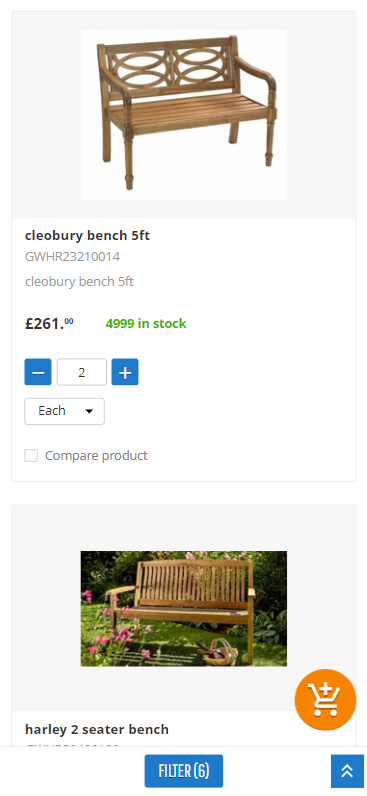Open the cleobury bench product image

click(x=184, y=115)
